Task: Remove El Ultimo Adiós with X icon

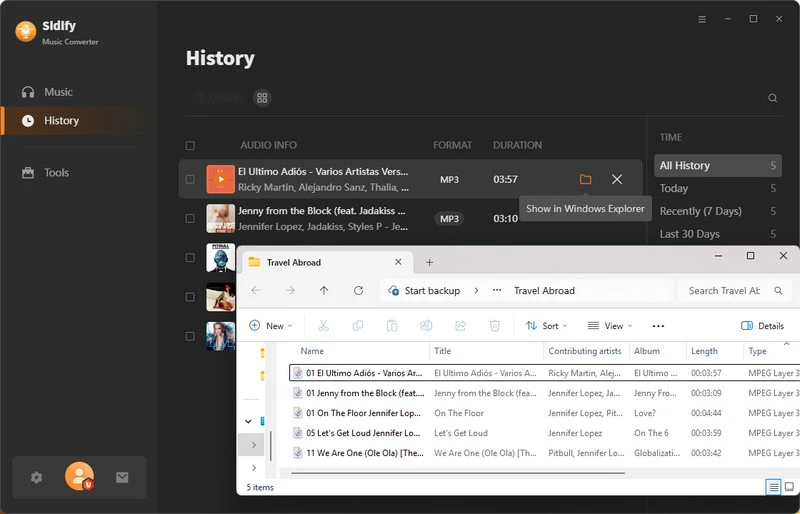Action: coord(617,179)
